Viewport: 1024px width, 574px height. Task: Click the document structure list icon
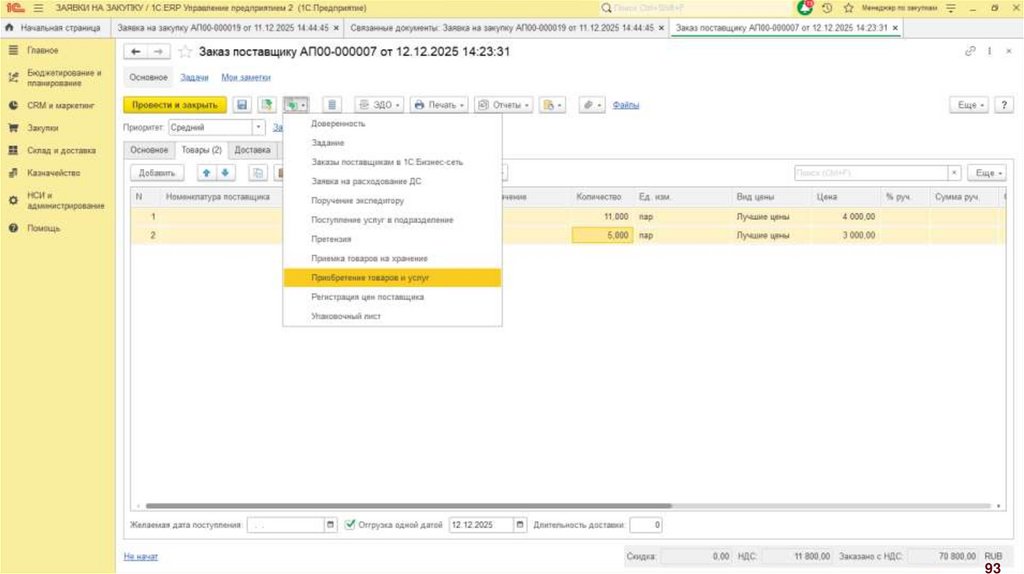coord(332,104)
